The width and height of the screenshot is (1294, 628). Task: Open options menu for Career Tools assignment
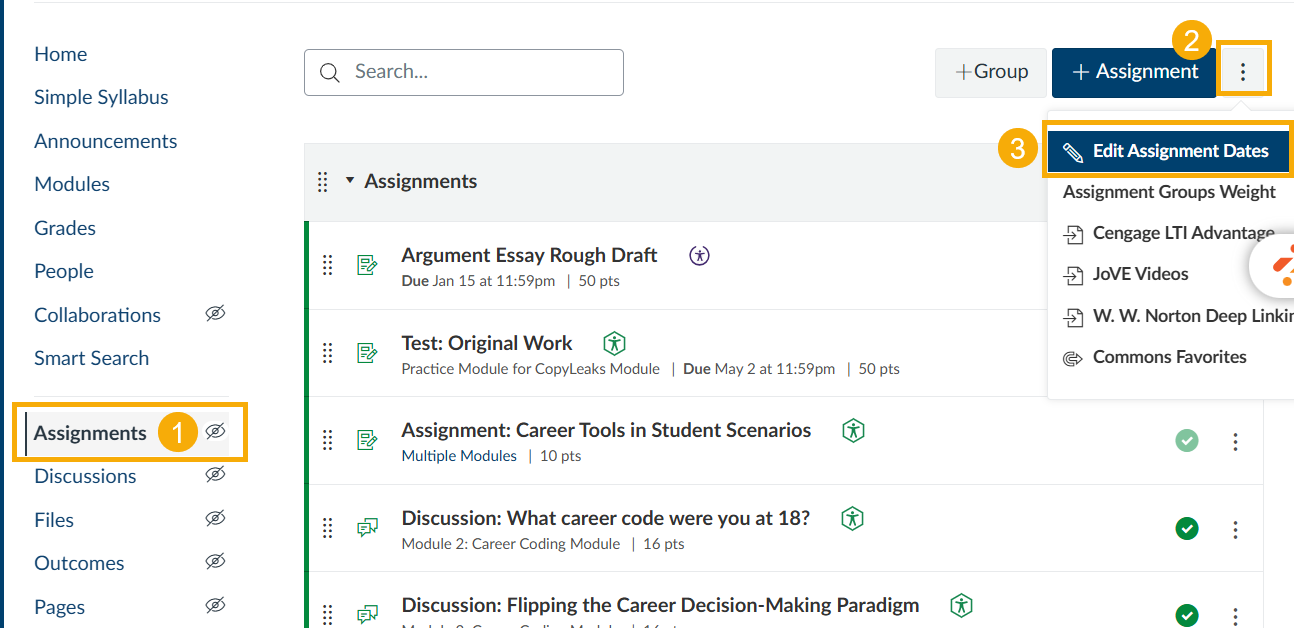pos(1235,441)
